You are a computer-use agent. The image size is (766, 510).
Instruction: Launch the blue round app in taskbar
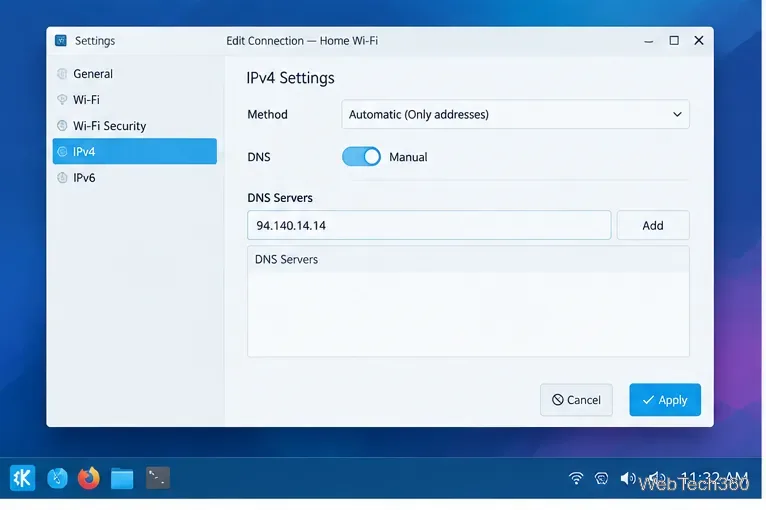click(57, 478)
